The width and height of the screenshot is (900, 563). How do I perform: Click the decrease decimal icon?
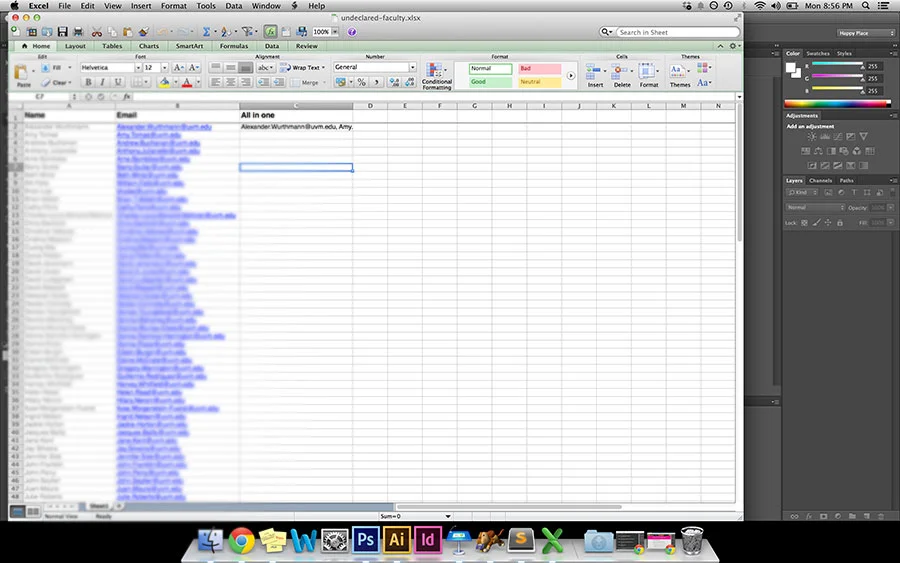pos(410,82)
